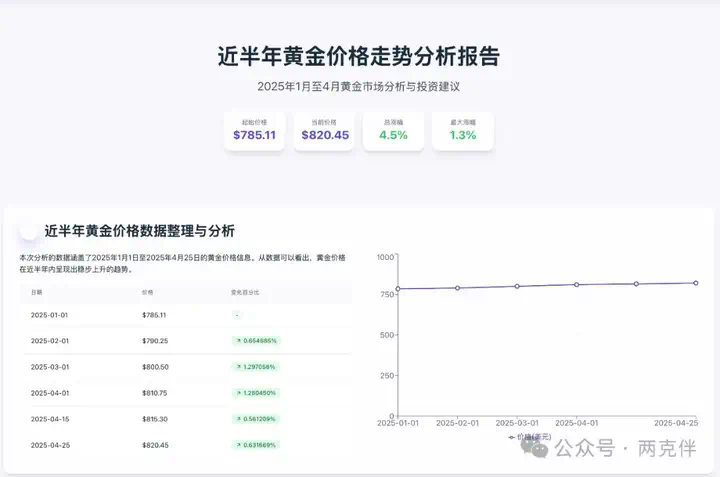Open the 起始价格 $785.11 summary card
The image size is (720, 477).
254,130
